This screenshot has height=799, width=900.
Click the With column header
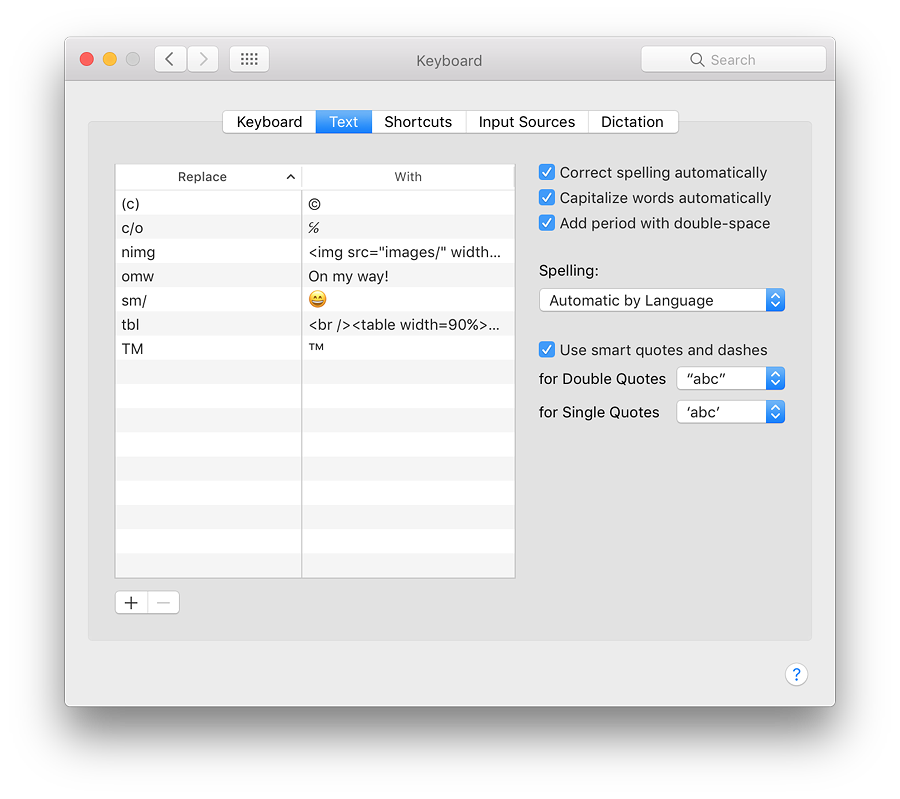pyautogui.click(x=408, y=177)
